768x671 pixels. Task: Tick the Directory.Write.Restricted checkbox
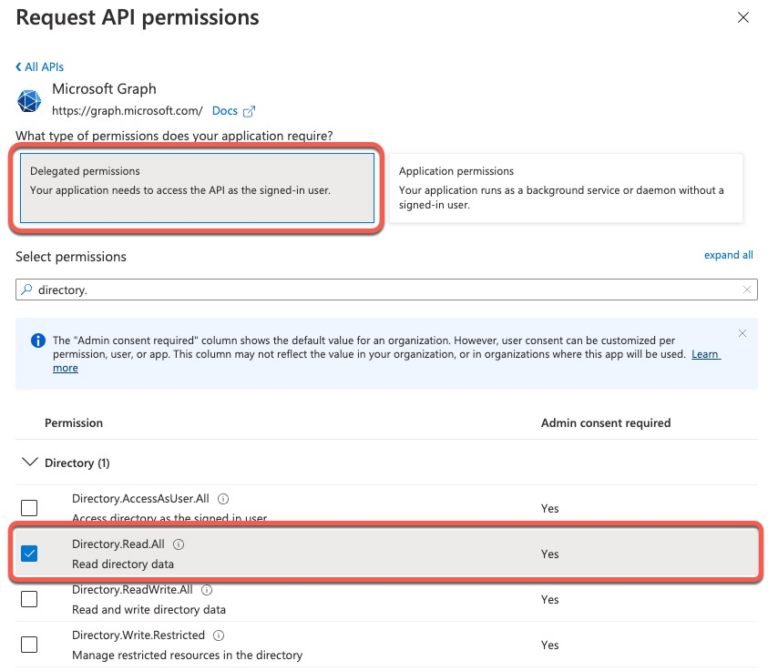pyautogui.click(x=29, y=645)
